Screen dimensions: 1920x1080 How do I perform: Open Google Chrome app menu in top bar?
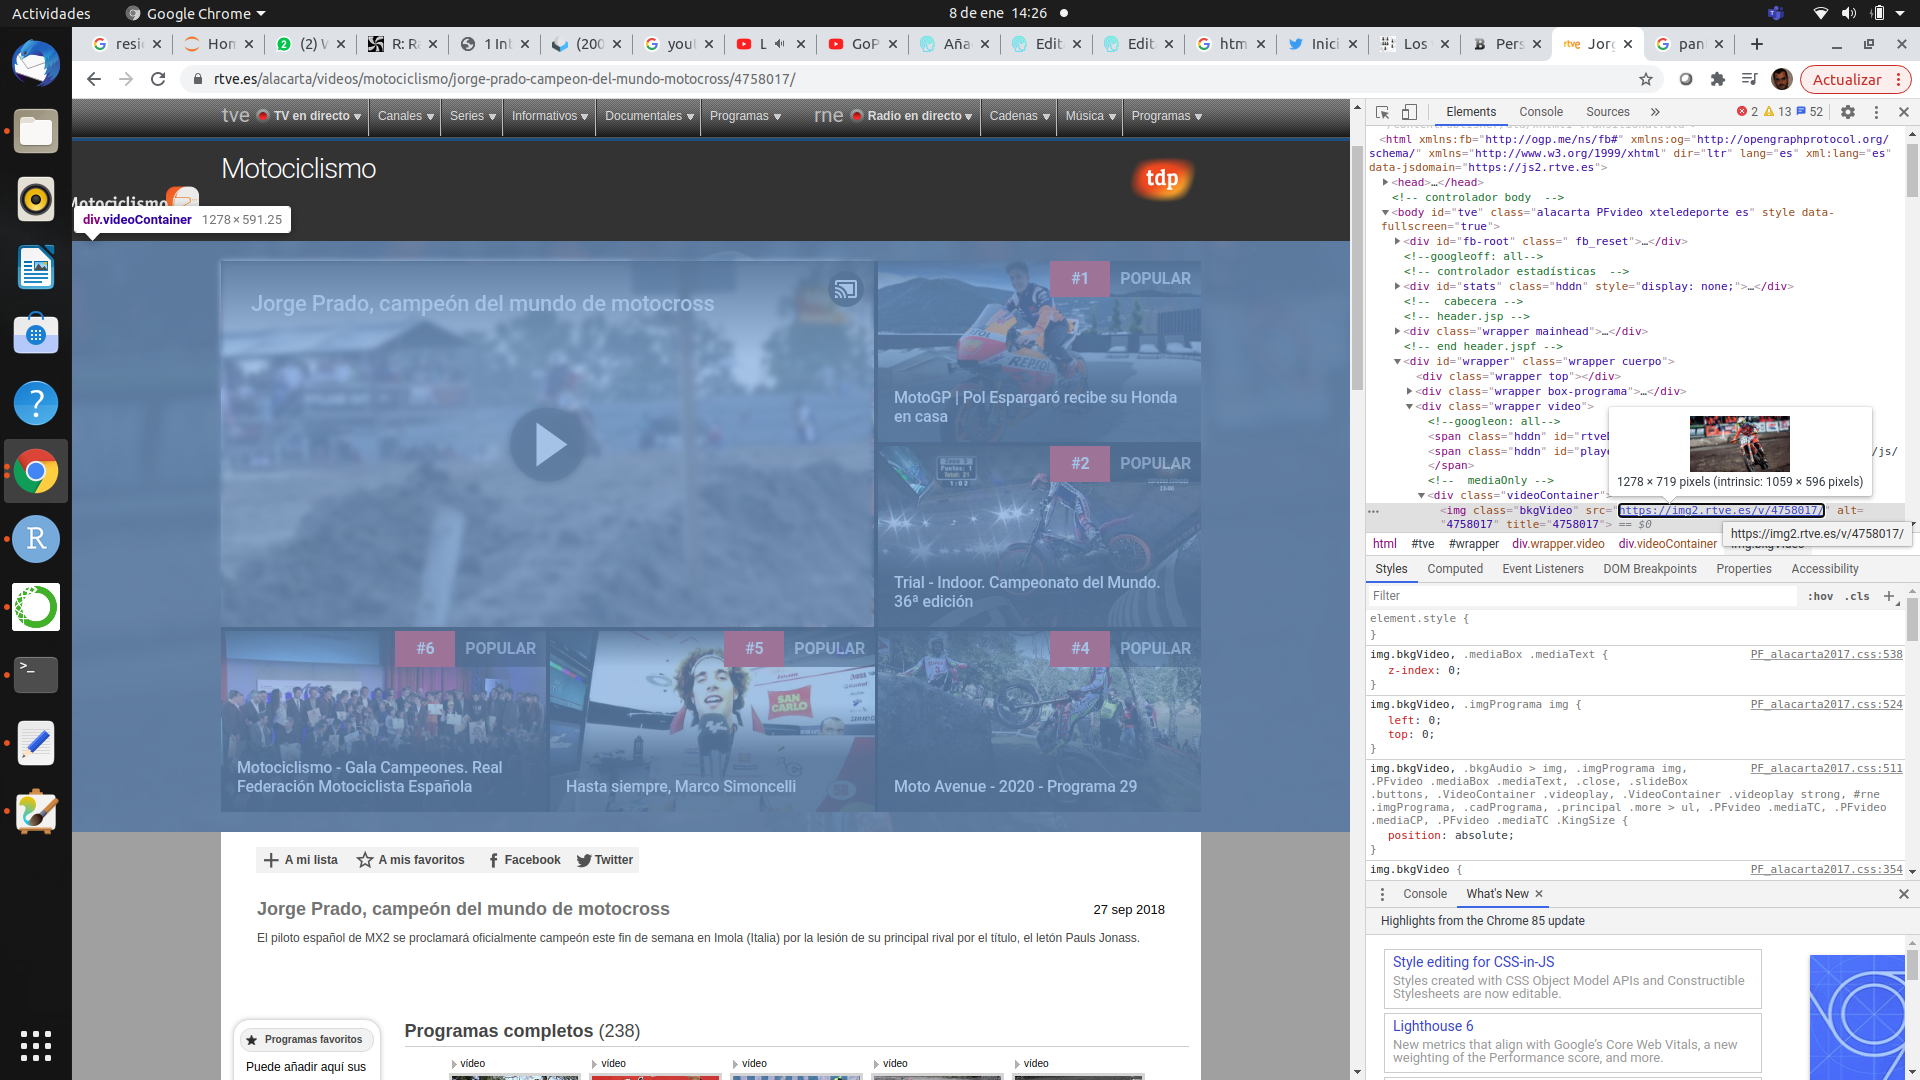coord(196,13)
